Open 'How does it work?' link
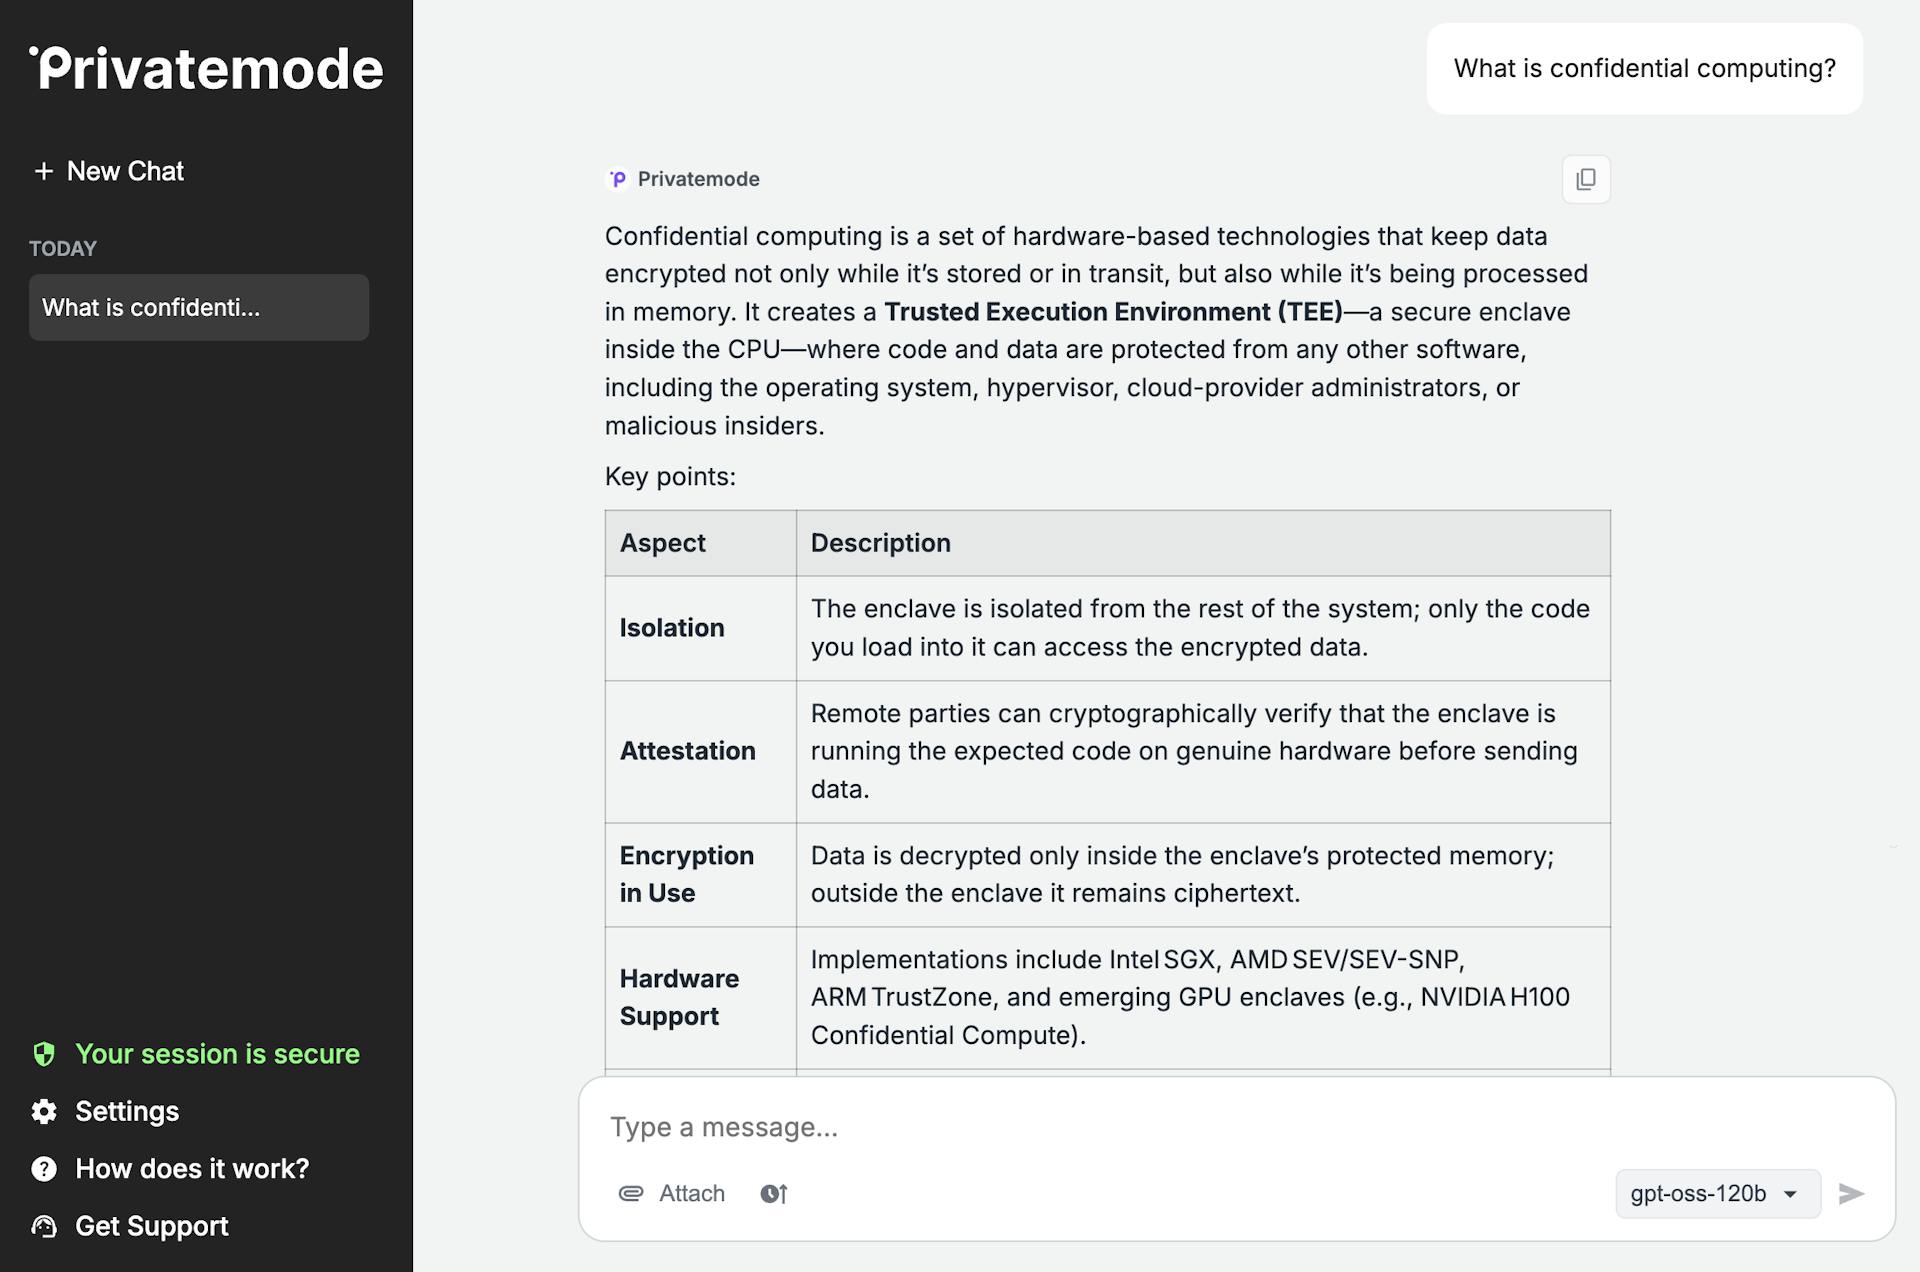 pos(192,1168)
